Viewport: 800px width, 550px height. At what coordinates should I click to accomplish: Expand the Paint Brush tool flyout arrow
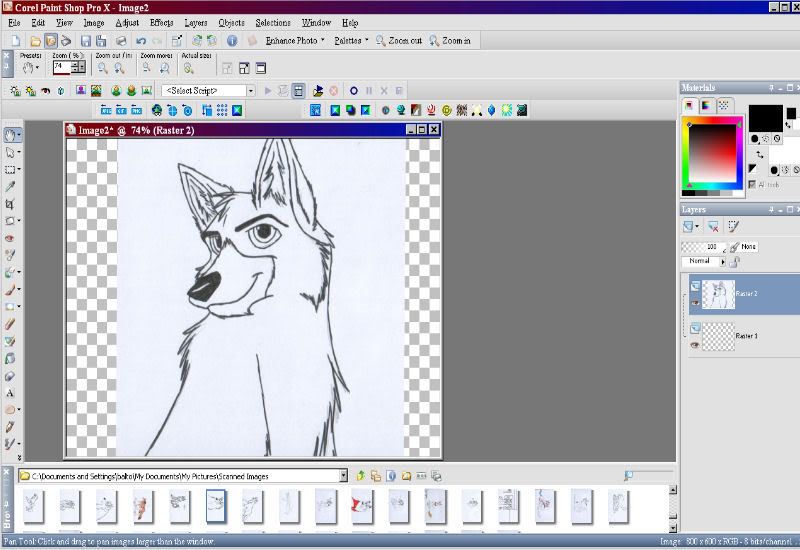click(19, 290)
